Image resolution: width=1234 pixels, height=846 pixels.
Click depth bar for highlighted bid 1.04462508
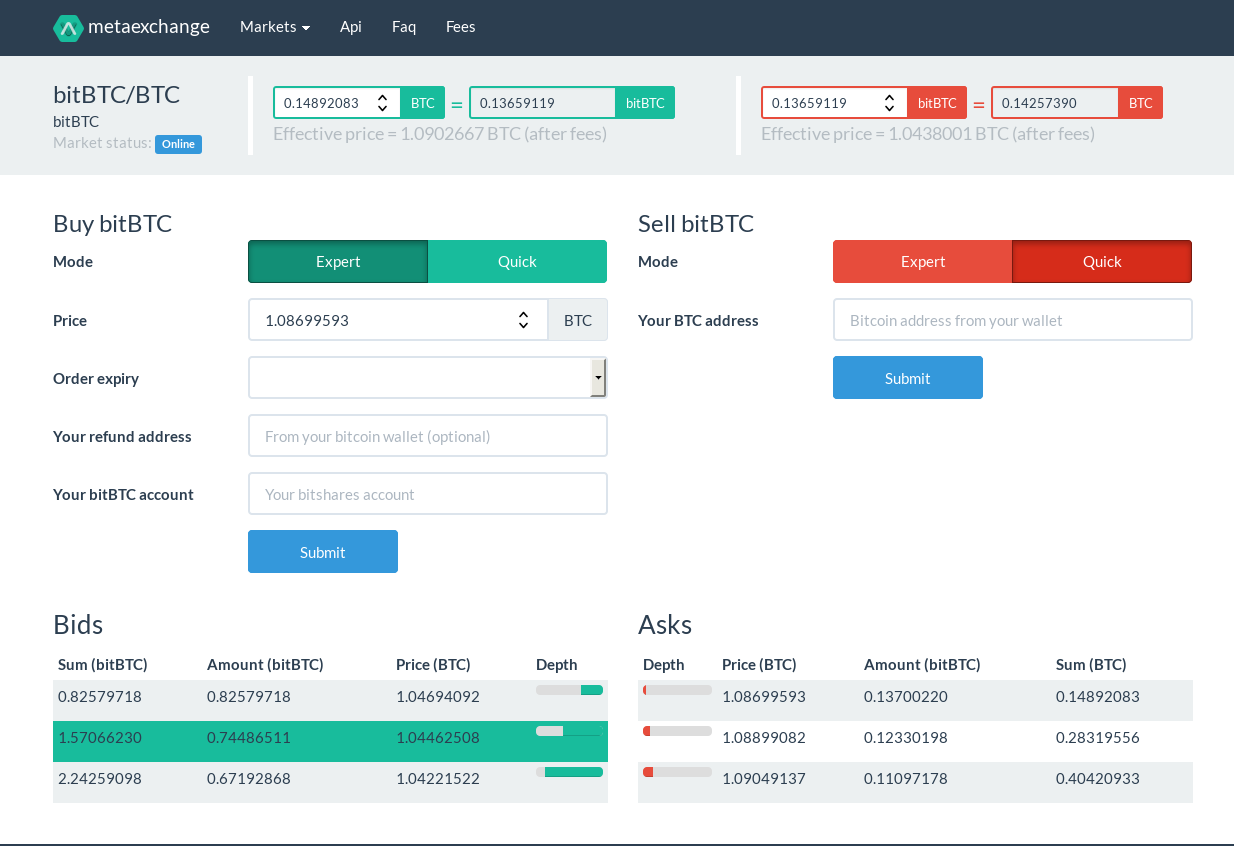pos(569,731)
